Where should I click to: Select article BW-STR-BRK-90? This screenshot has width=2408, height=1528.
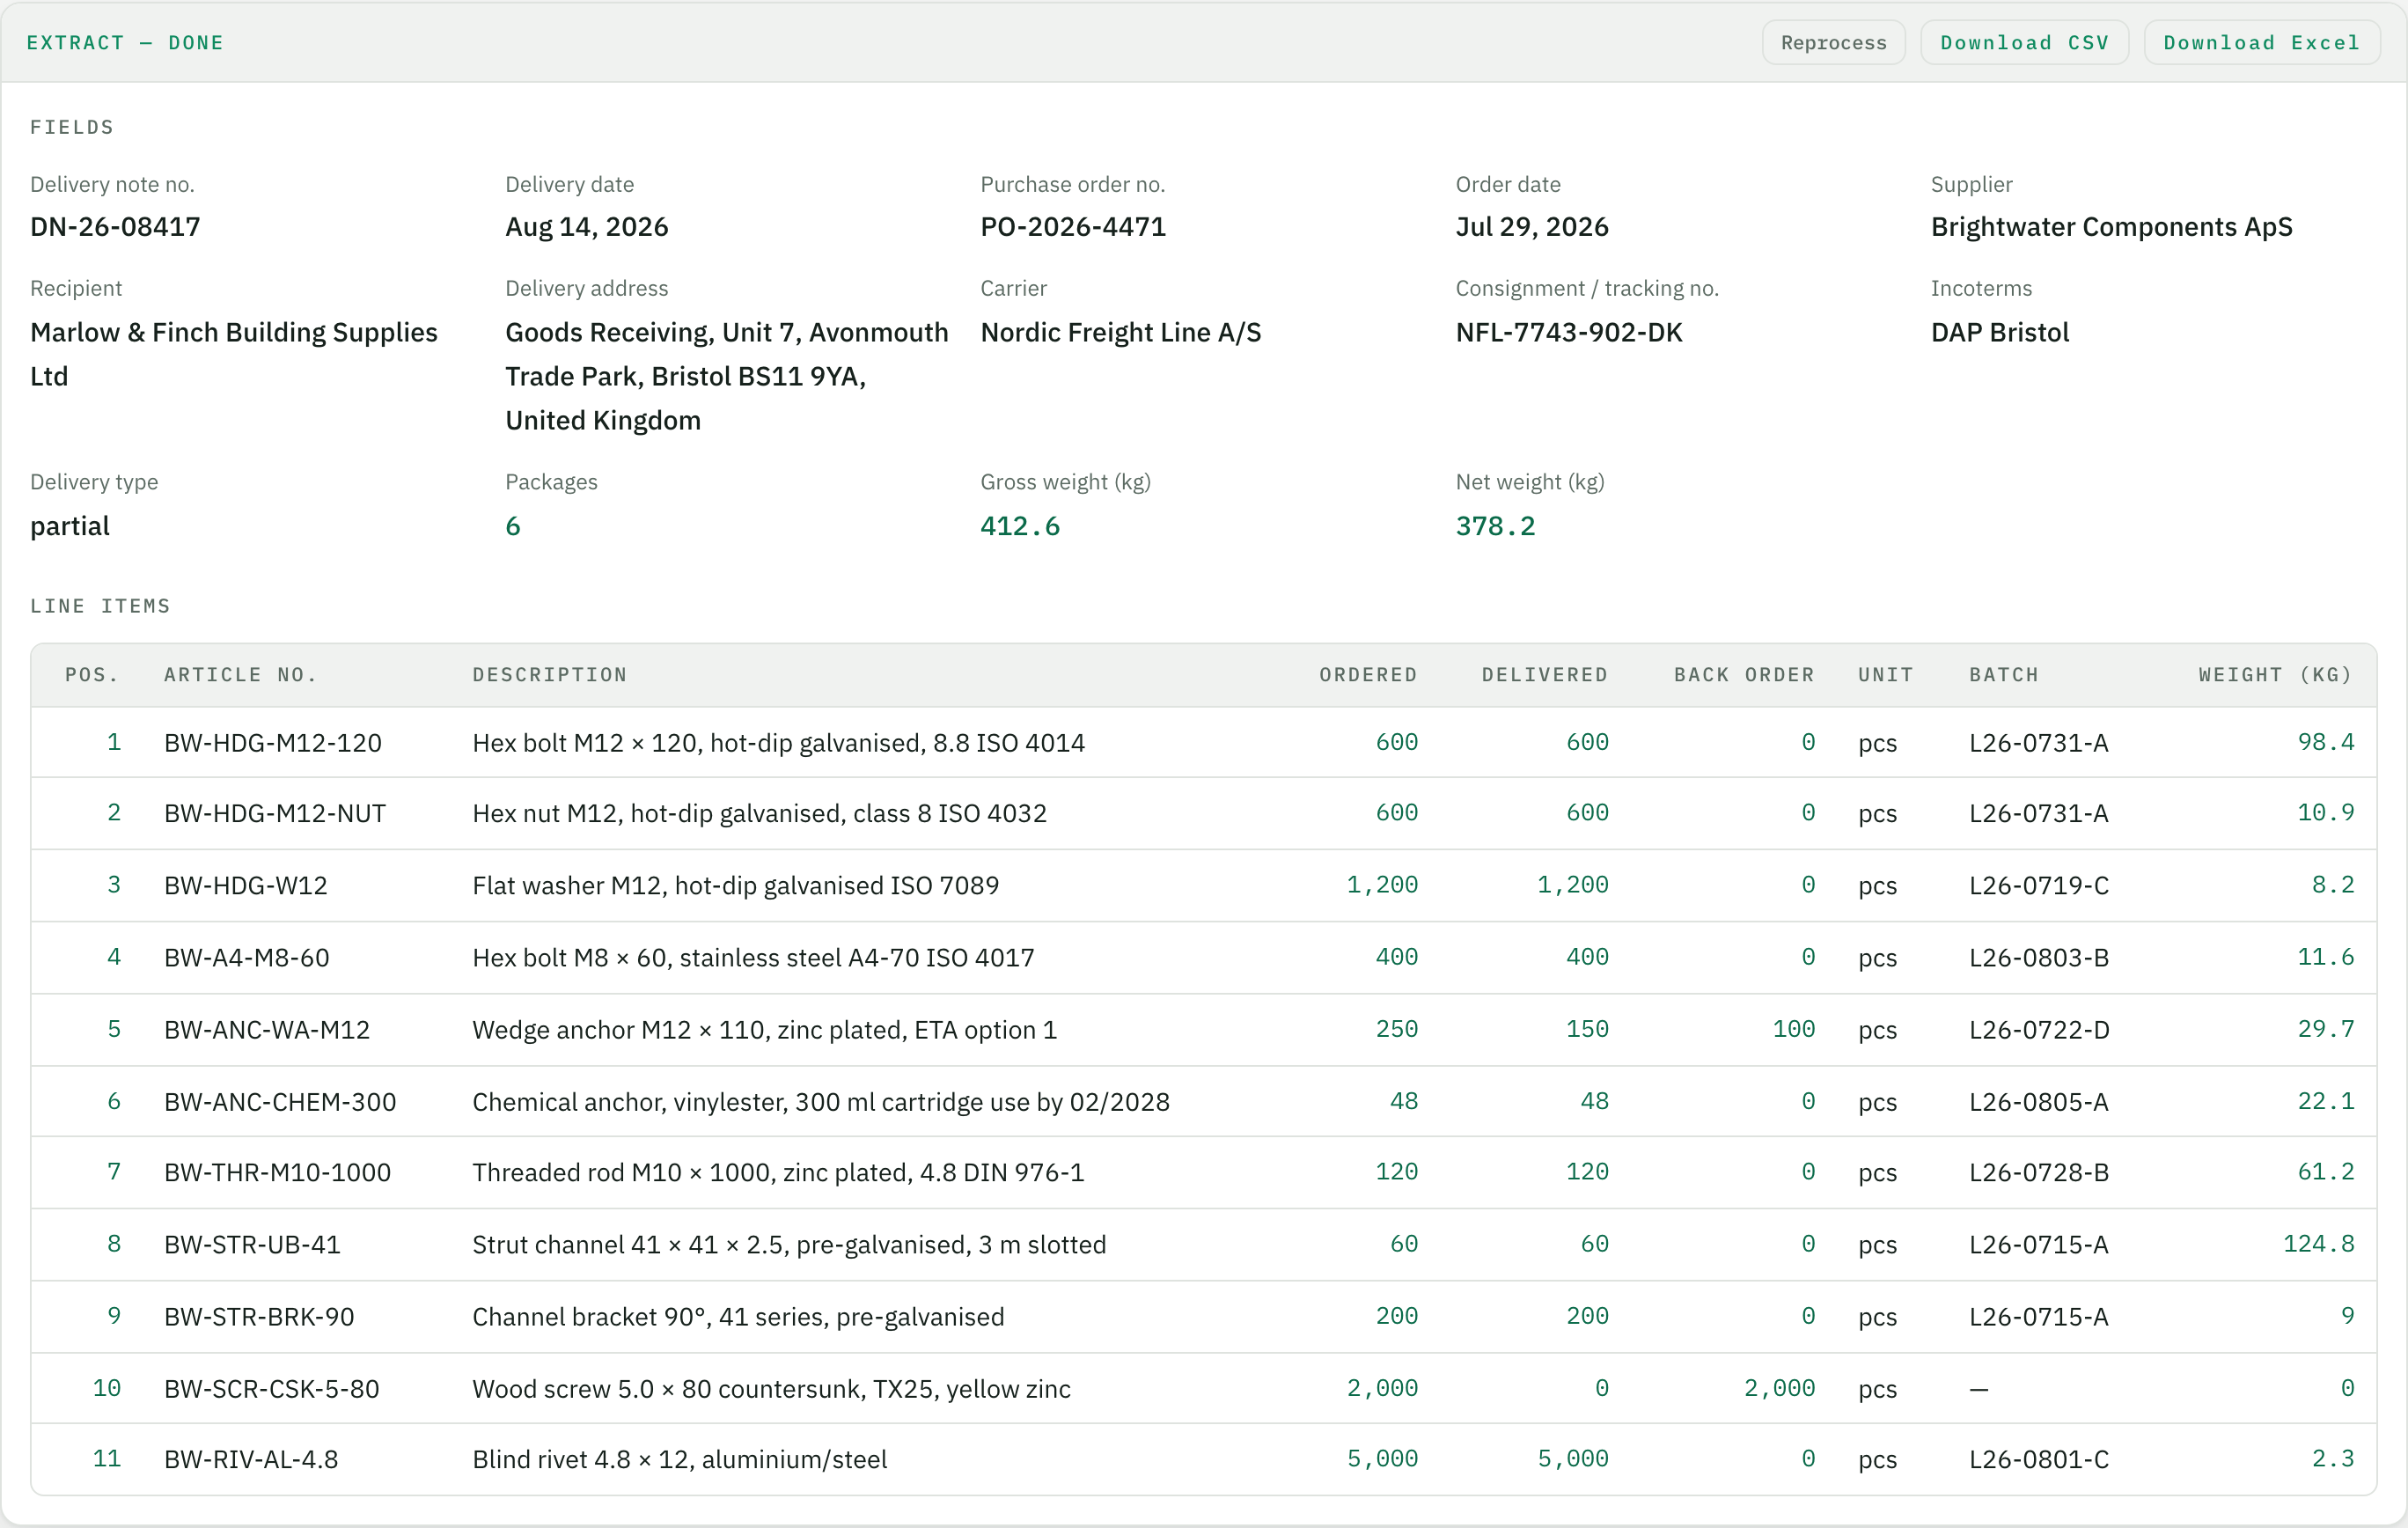tap(259, 1317)
